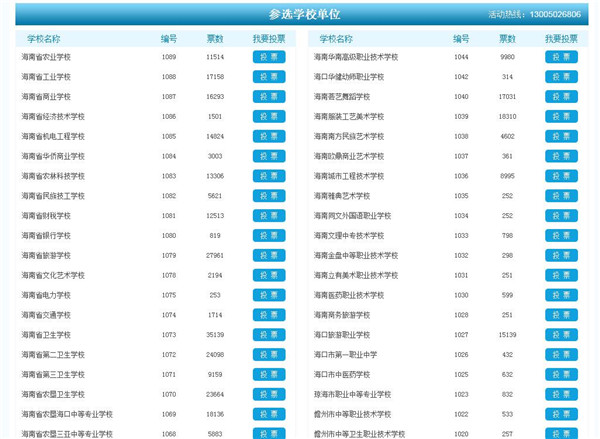Click the left table's 学校名称 header
Viewport: 600px width, 439px height.
tap(44, 39)
